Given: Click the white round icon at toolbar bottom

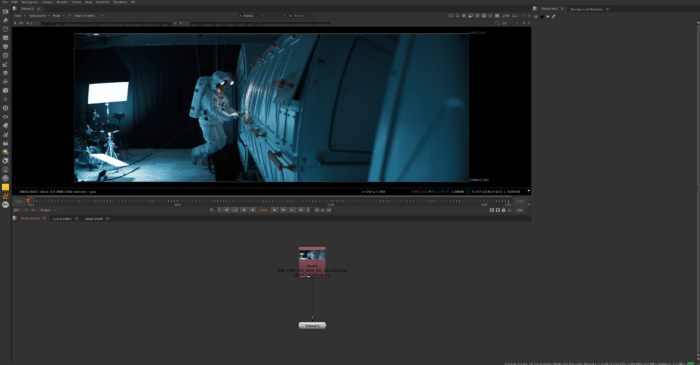Looking at the screenshot, I should click(x=5, y=204).
